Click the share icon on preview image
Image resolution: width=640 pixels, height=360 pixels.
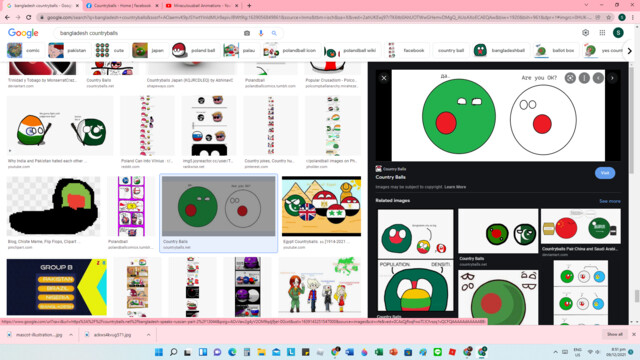pyautogui.click(x=570, y=78)
